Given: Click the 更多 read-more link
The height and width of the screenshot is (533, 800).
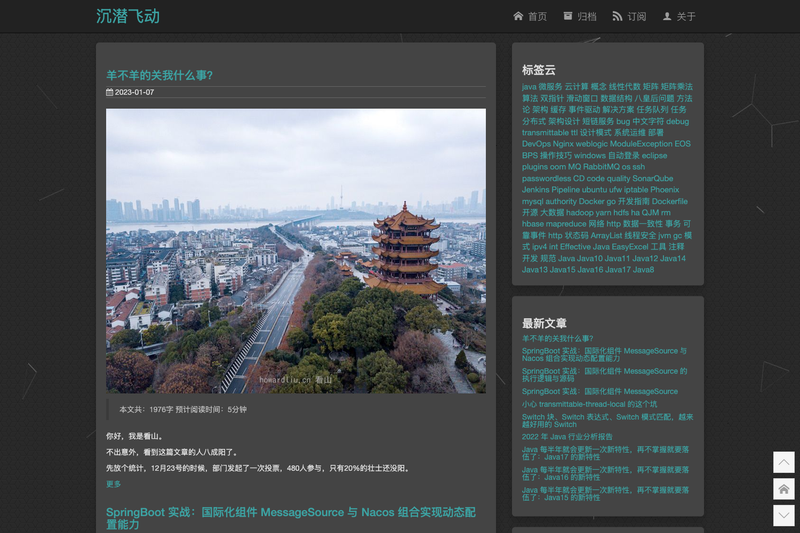Looking at the screenshot, I should pos(113,484).
